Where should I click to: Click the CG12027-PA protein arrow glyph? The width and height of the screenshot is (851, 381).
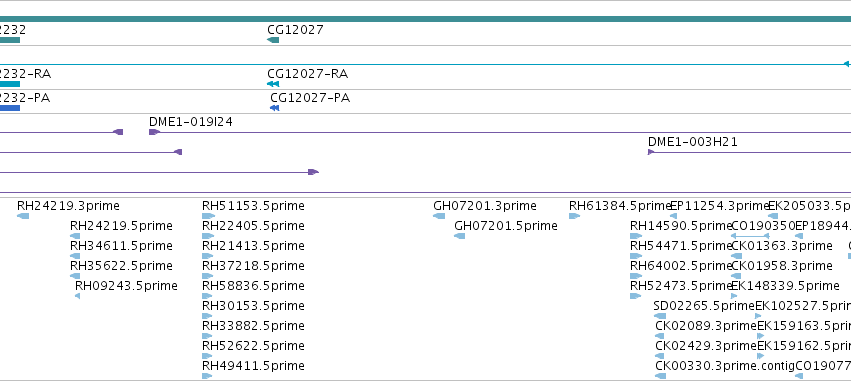point(275,108)
